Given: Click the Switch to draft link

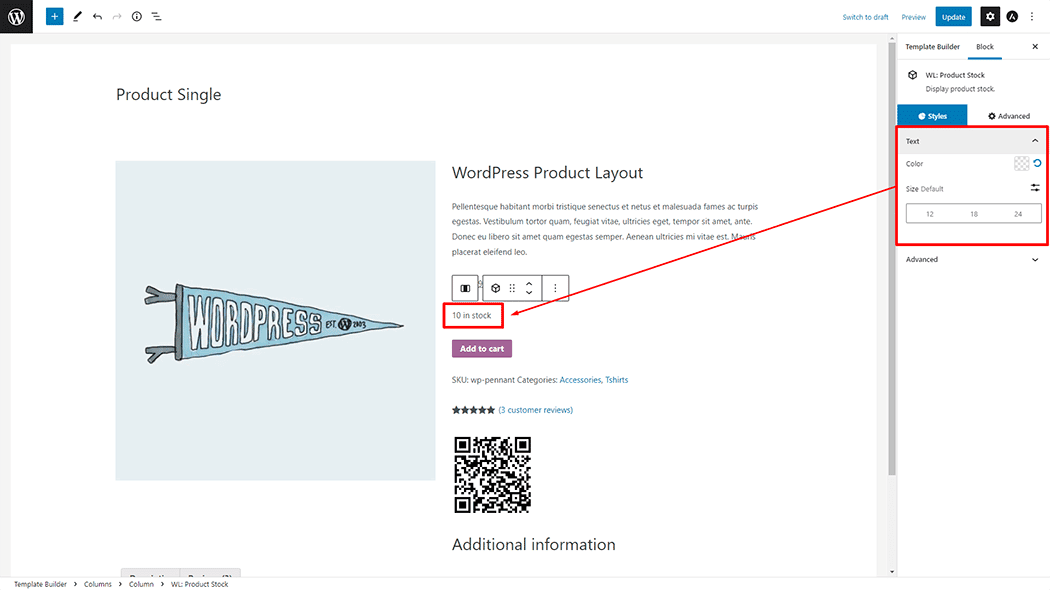Looking at the screenshot, I should tap(865, 17).
